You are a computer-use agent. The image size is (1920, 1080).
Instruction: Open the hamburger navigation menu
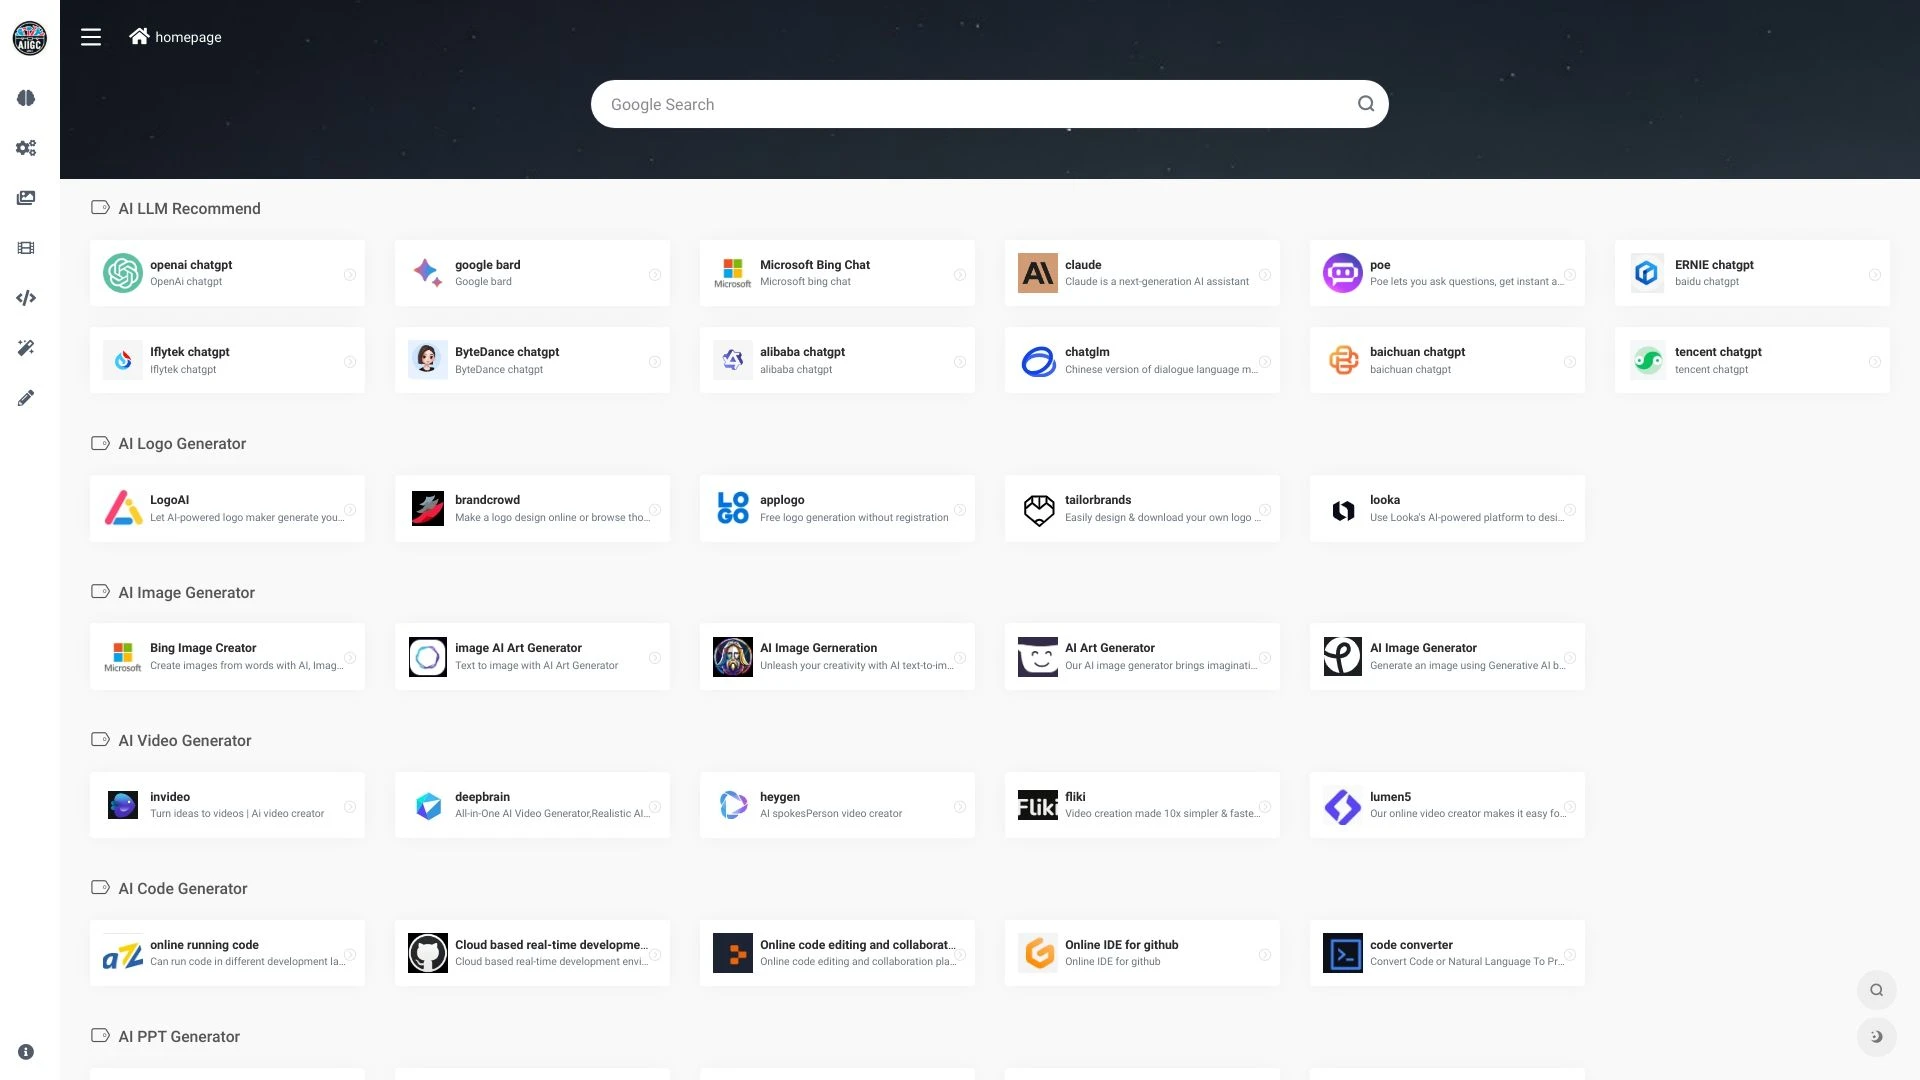91,36
